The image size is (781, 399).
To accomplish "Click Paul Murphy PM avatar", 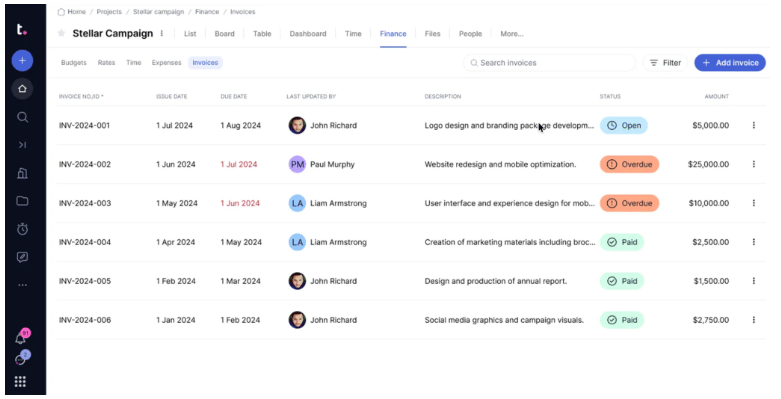I will click(x=297, y=164).
